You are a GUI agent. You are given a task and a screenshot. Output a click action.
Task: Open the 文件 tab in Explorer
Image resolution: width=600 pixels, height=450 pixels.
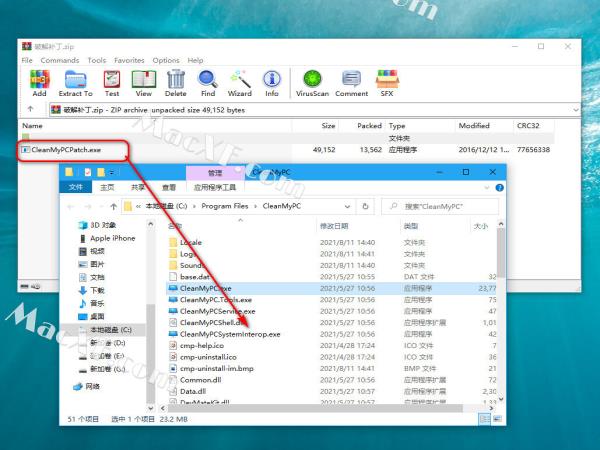click(x=76, y=187)
